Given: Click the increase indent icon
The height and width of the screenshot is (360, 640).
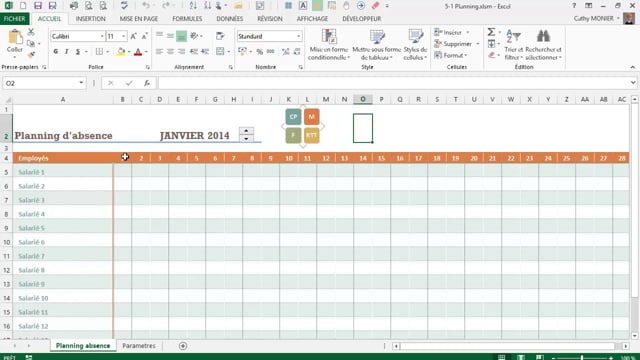Looking at the screenshot, I should [205, 51].
